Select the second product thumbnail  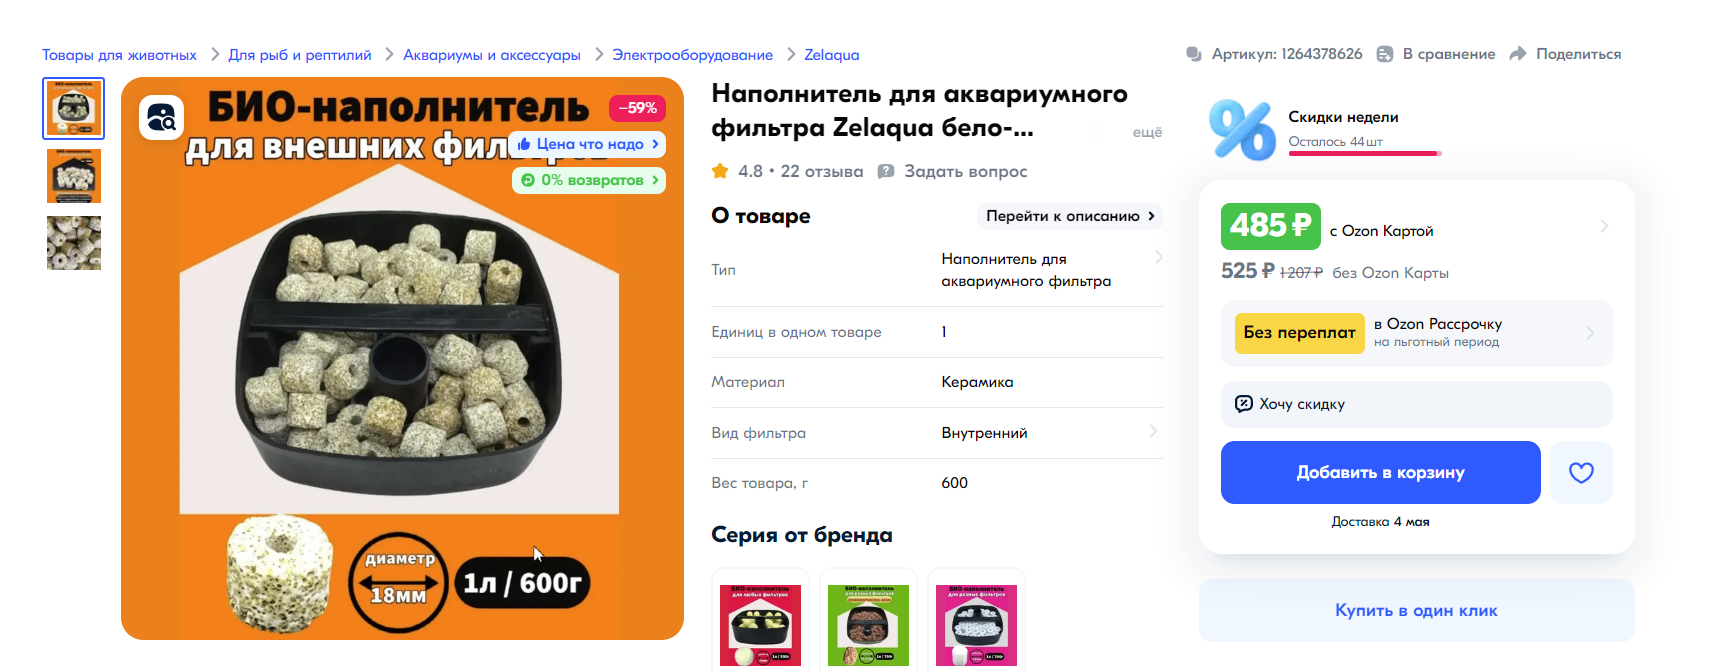pyautogui.click(x=74, y=176)
